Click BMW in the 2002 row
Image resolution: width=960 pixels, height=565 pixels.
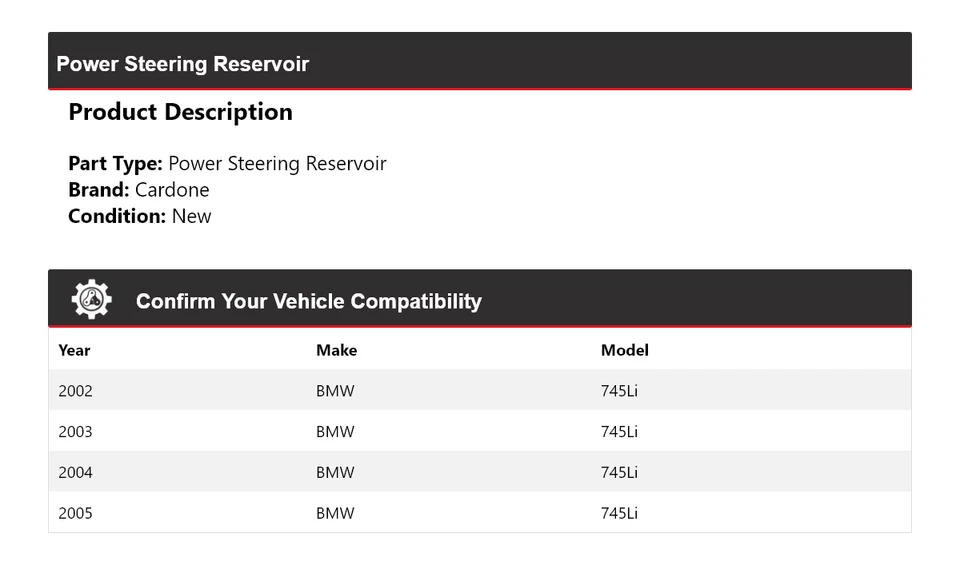(335, 391)
